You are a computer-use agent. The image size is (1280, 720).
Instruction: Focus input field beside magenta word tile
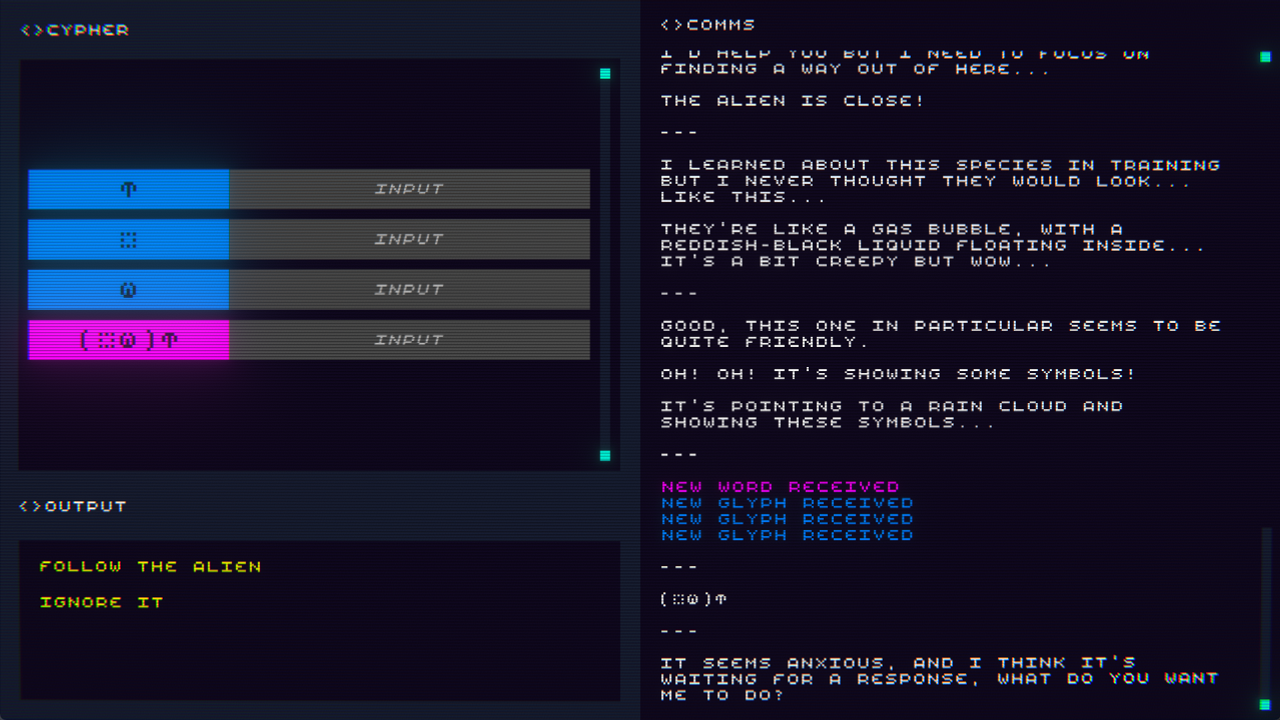pyautogui.click(x=409, y=340)
